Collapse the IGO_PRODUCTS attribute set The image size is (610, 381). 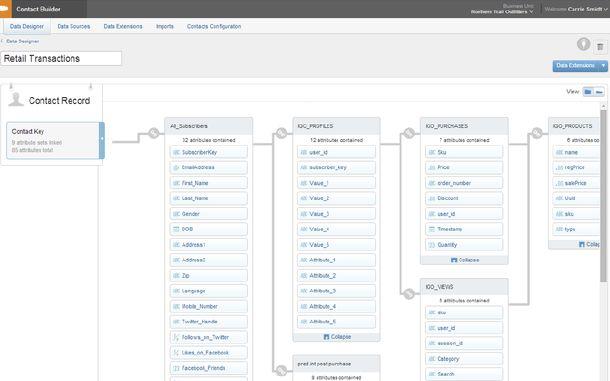tap(589, 244)
